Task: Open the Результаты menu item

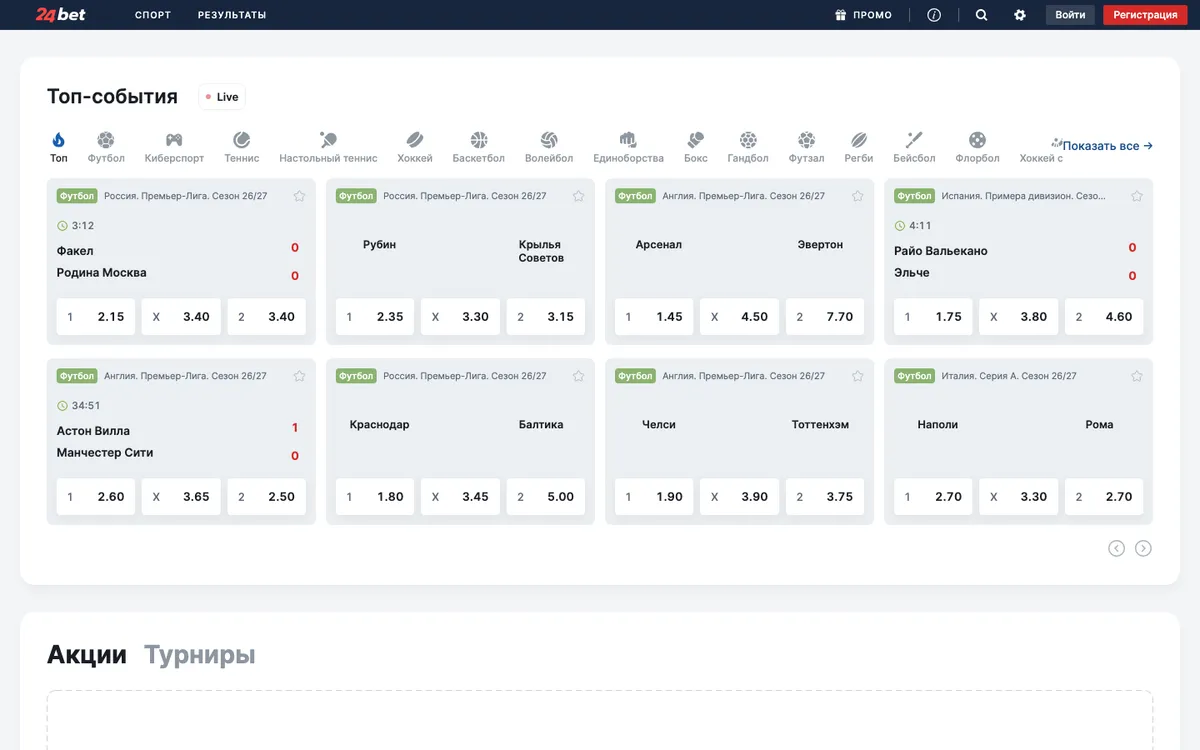Action: (232, 15)
